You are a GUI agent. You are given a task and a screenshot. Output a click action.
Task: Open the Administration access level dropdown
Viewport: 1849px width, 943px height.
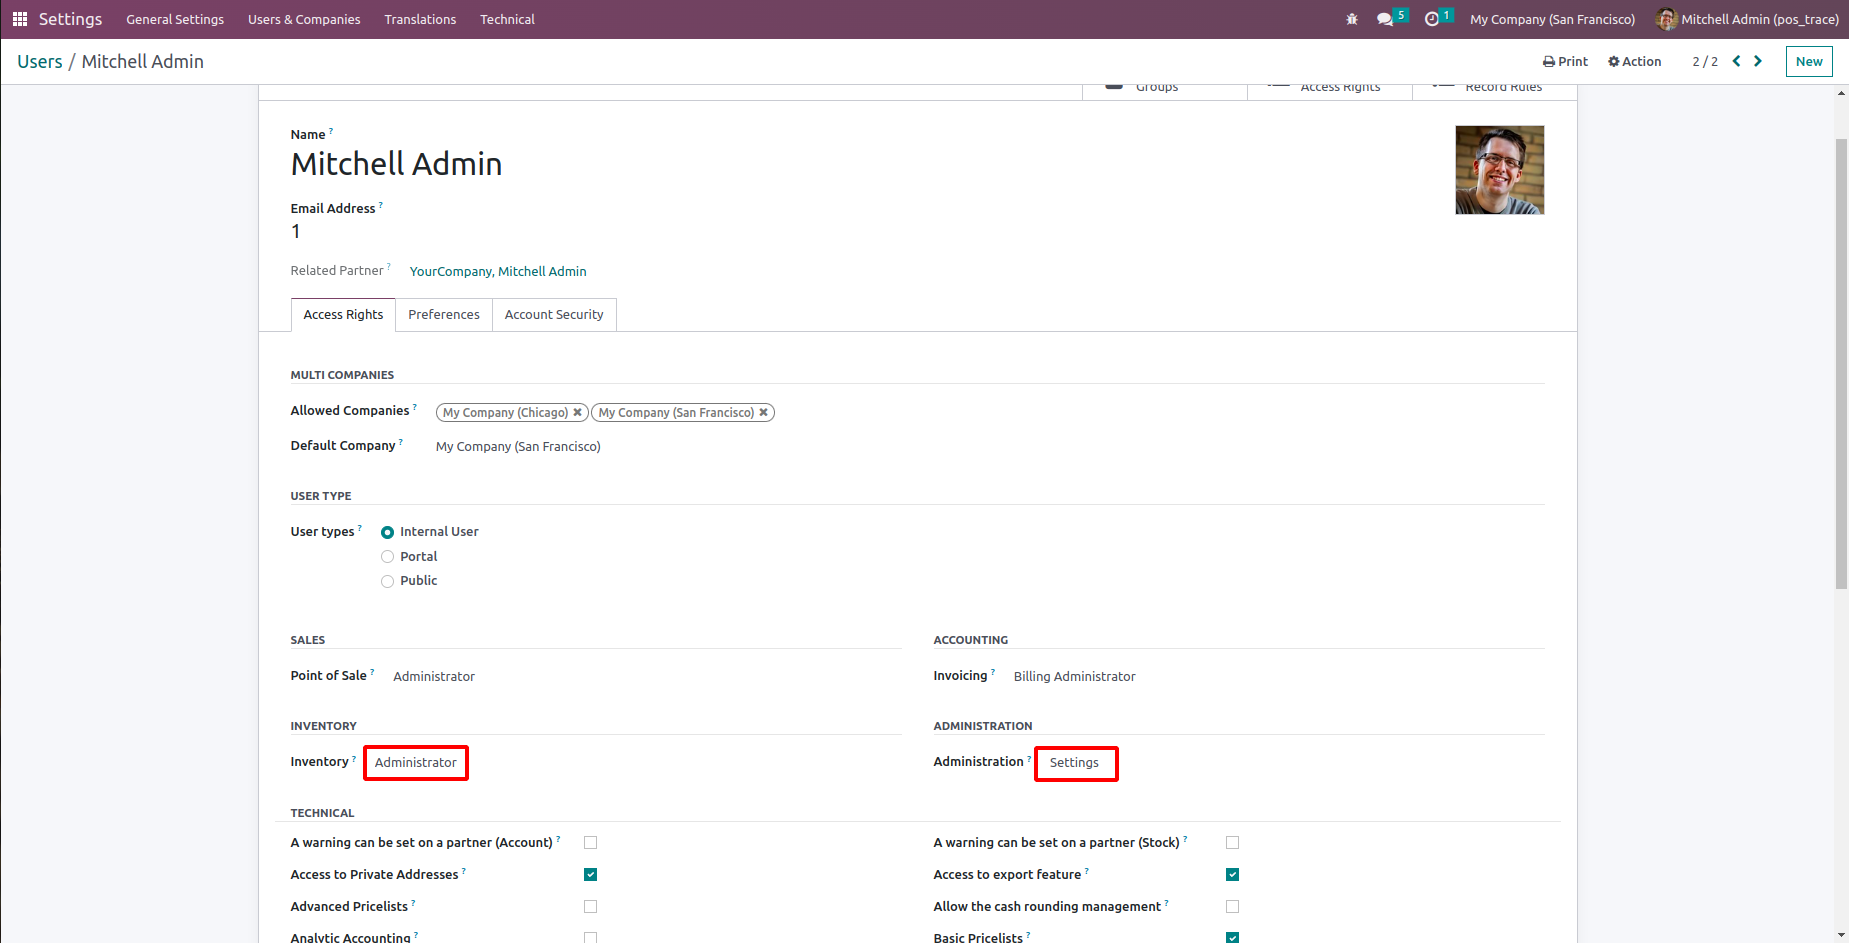click(x=1075, y=763)
